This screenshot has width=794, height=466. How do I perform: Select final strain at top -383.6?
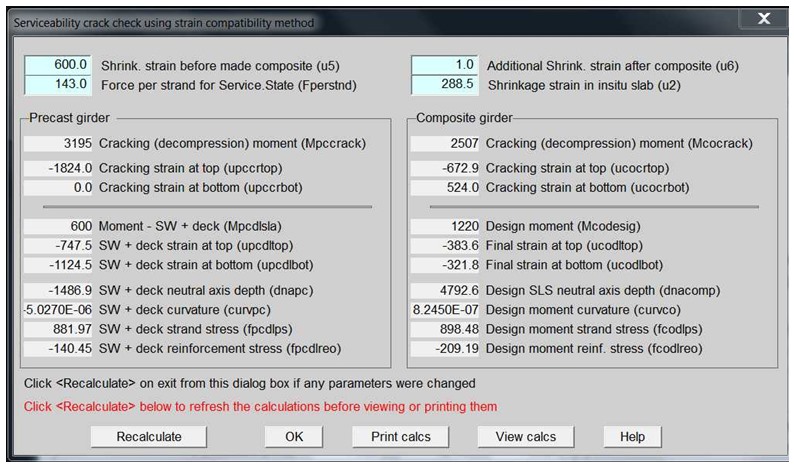pyautogui.click(x=445, y=246)
